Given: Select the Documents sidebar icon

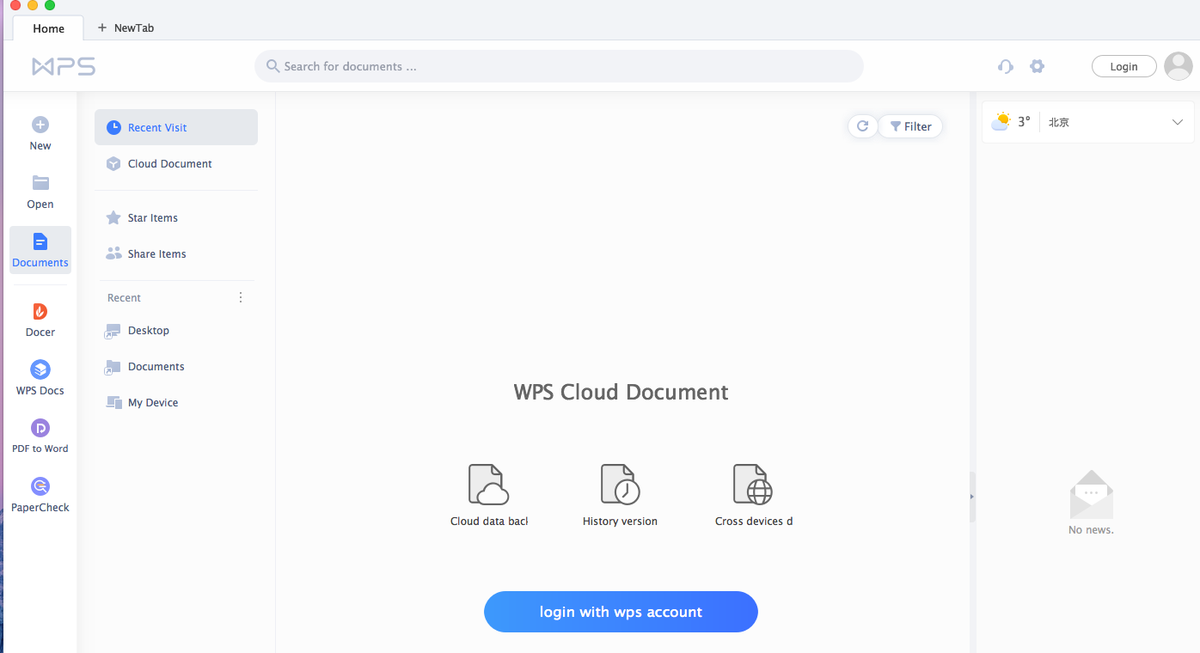Looking at the screenshot, I should 40,242.
